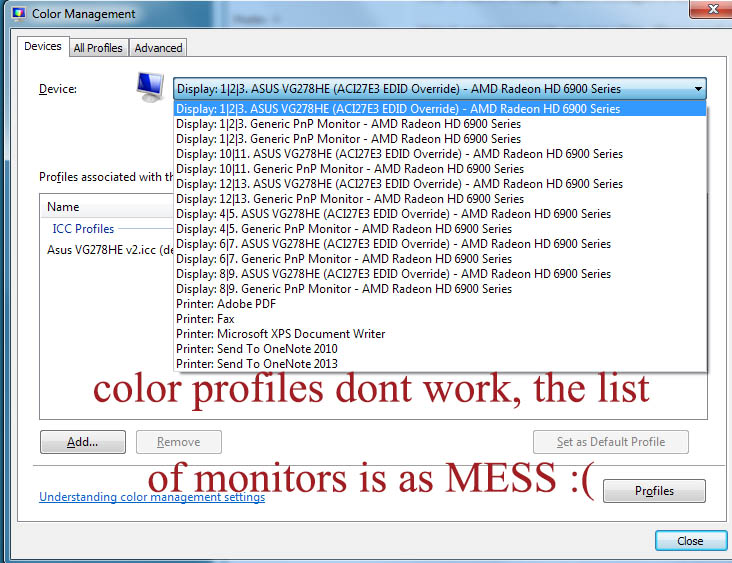Image resolution: width=732 pixels, height=563 pixels.
Task: Choose Display 10|11 ASUS VG278HE entry
Action: coord(439,154)
